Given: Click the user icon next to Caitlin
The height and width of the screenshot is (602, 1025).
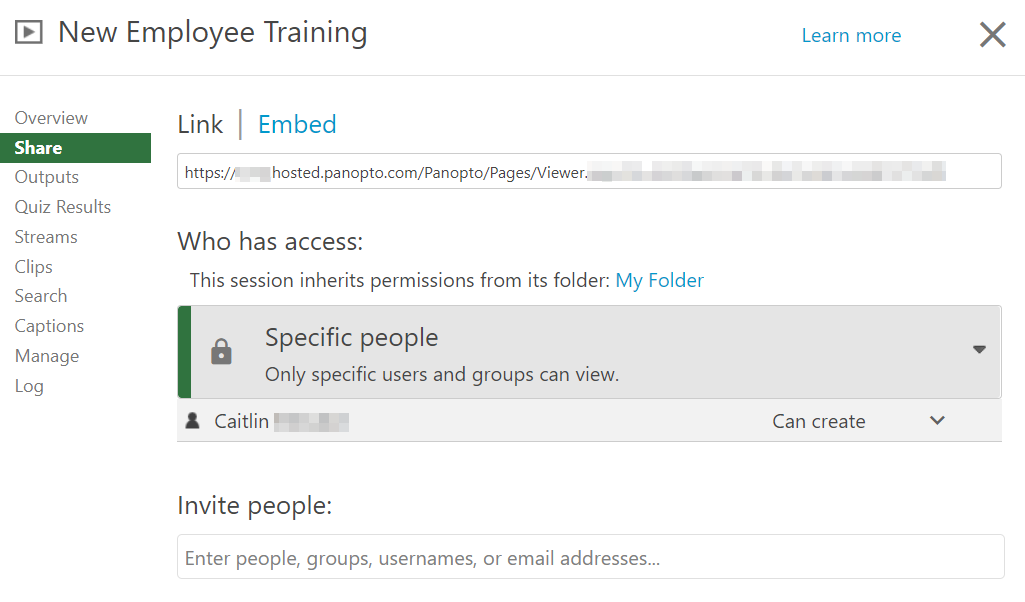Looking at the screenshot, I should (193, 421).
